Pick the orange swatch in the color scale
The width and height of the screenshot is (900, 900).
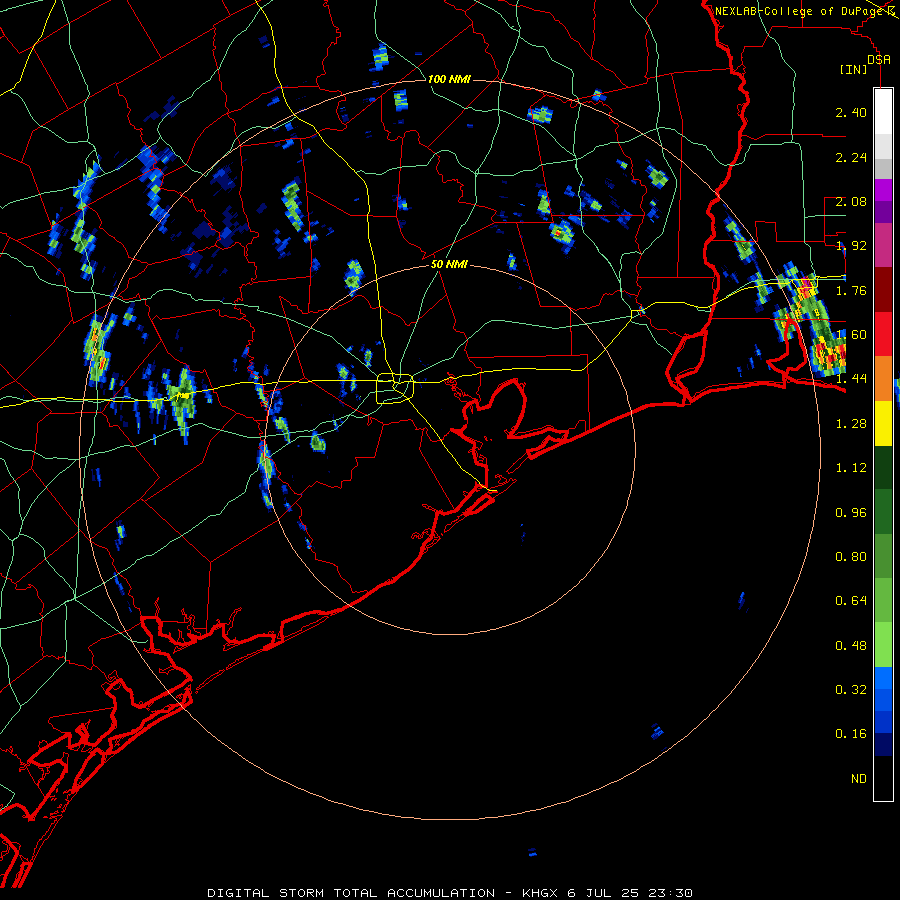pos(883,379)
